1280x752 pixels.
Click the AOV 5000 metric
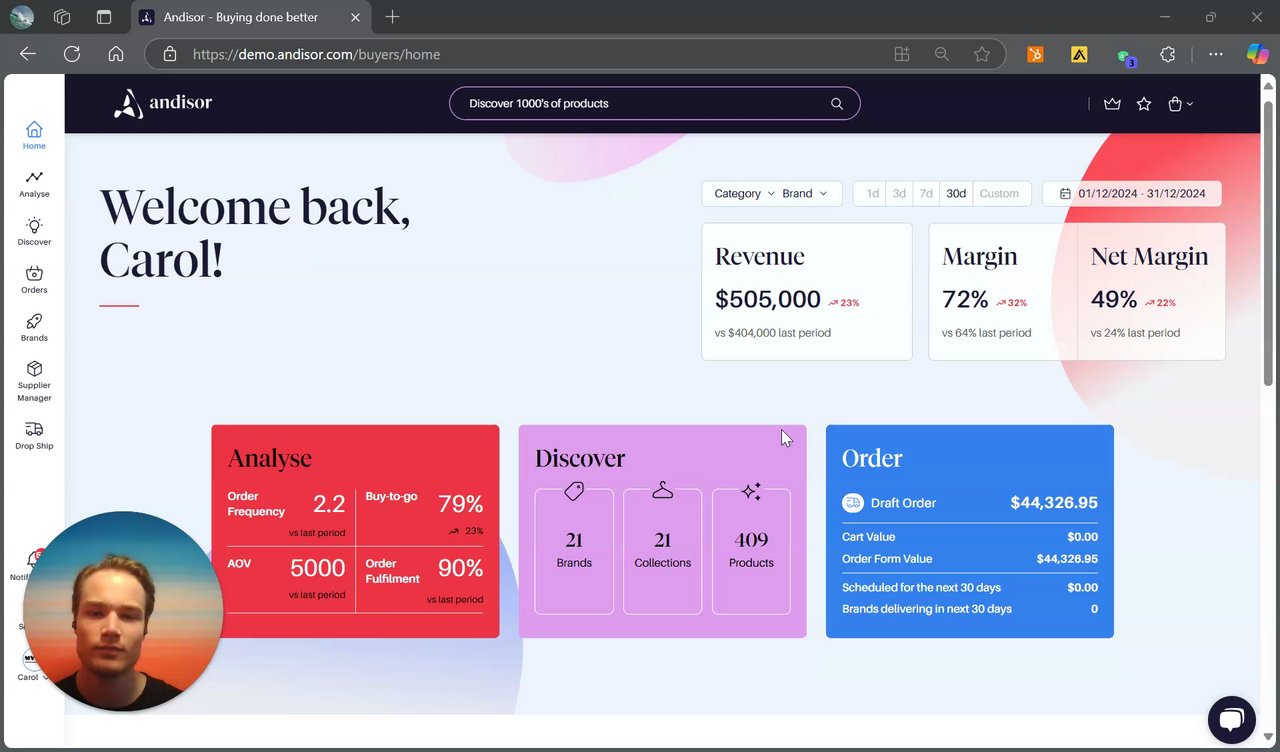point(286,578)
